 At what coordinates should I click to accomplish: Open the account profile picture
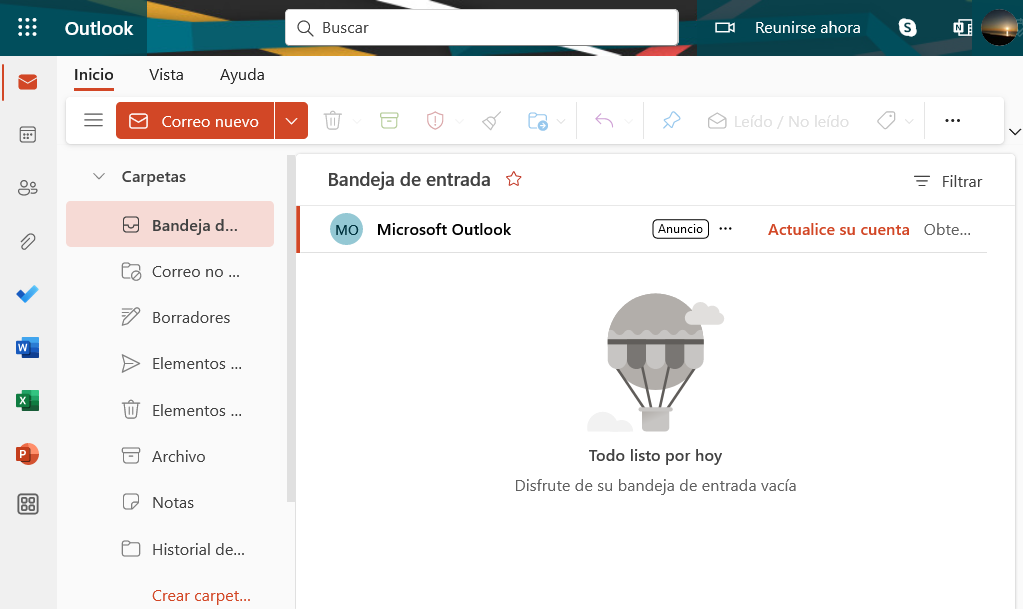click(x=1000, y=27)
